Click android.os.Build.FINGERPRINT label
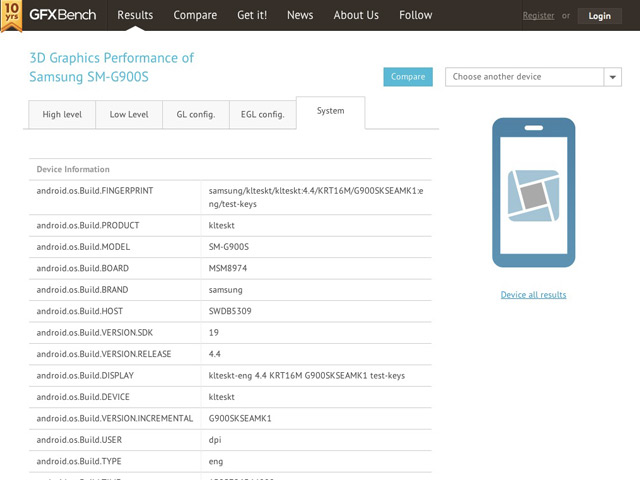Viewport: 640px width, 480px height. coord(95,191)
